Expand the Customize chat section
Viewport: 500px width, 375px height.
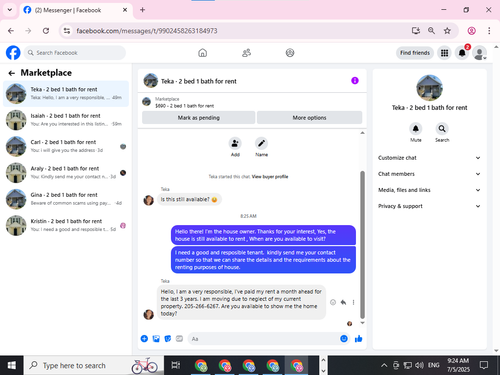[429, 158]
